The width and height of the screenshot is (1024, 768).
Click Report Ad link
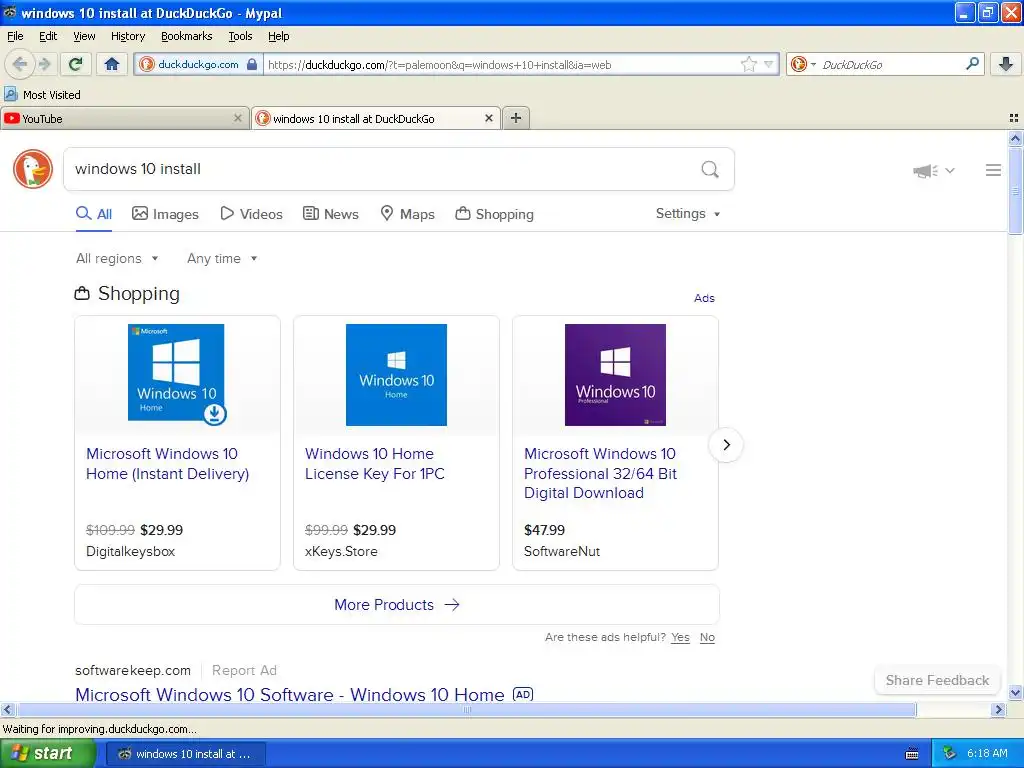point(244,671)
